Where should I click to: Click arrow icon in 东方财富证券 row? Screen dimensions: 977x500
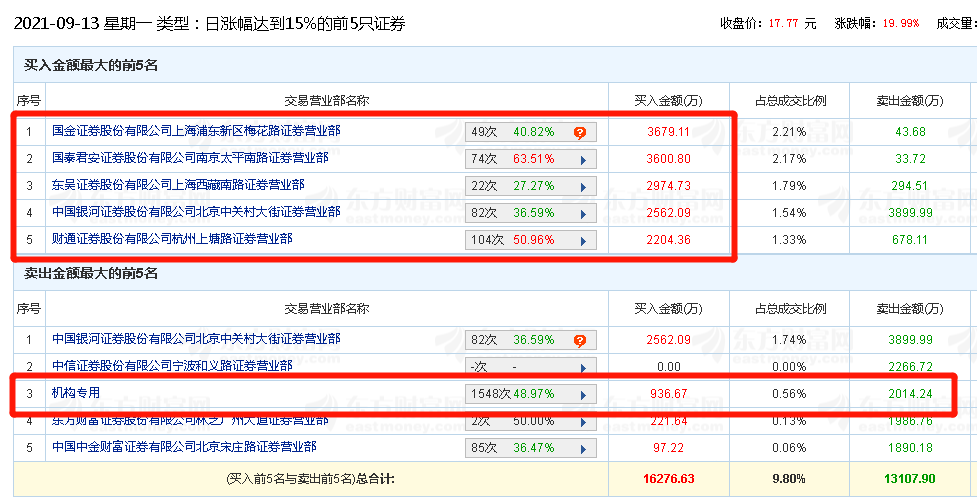[x=583, y=422]
